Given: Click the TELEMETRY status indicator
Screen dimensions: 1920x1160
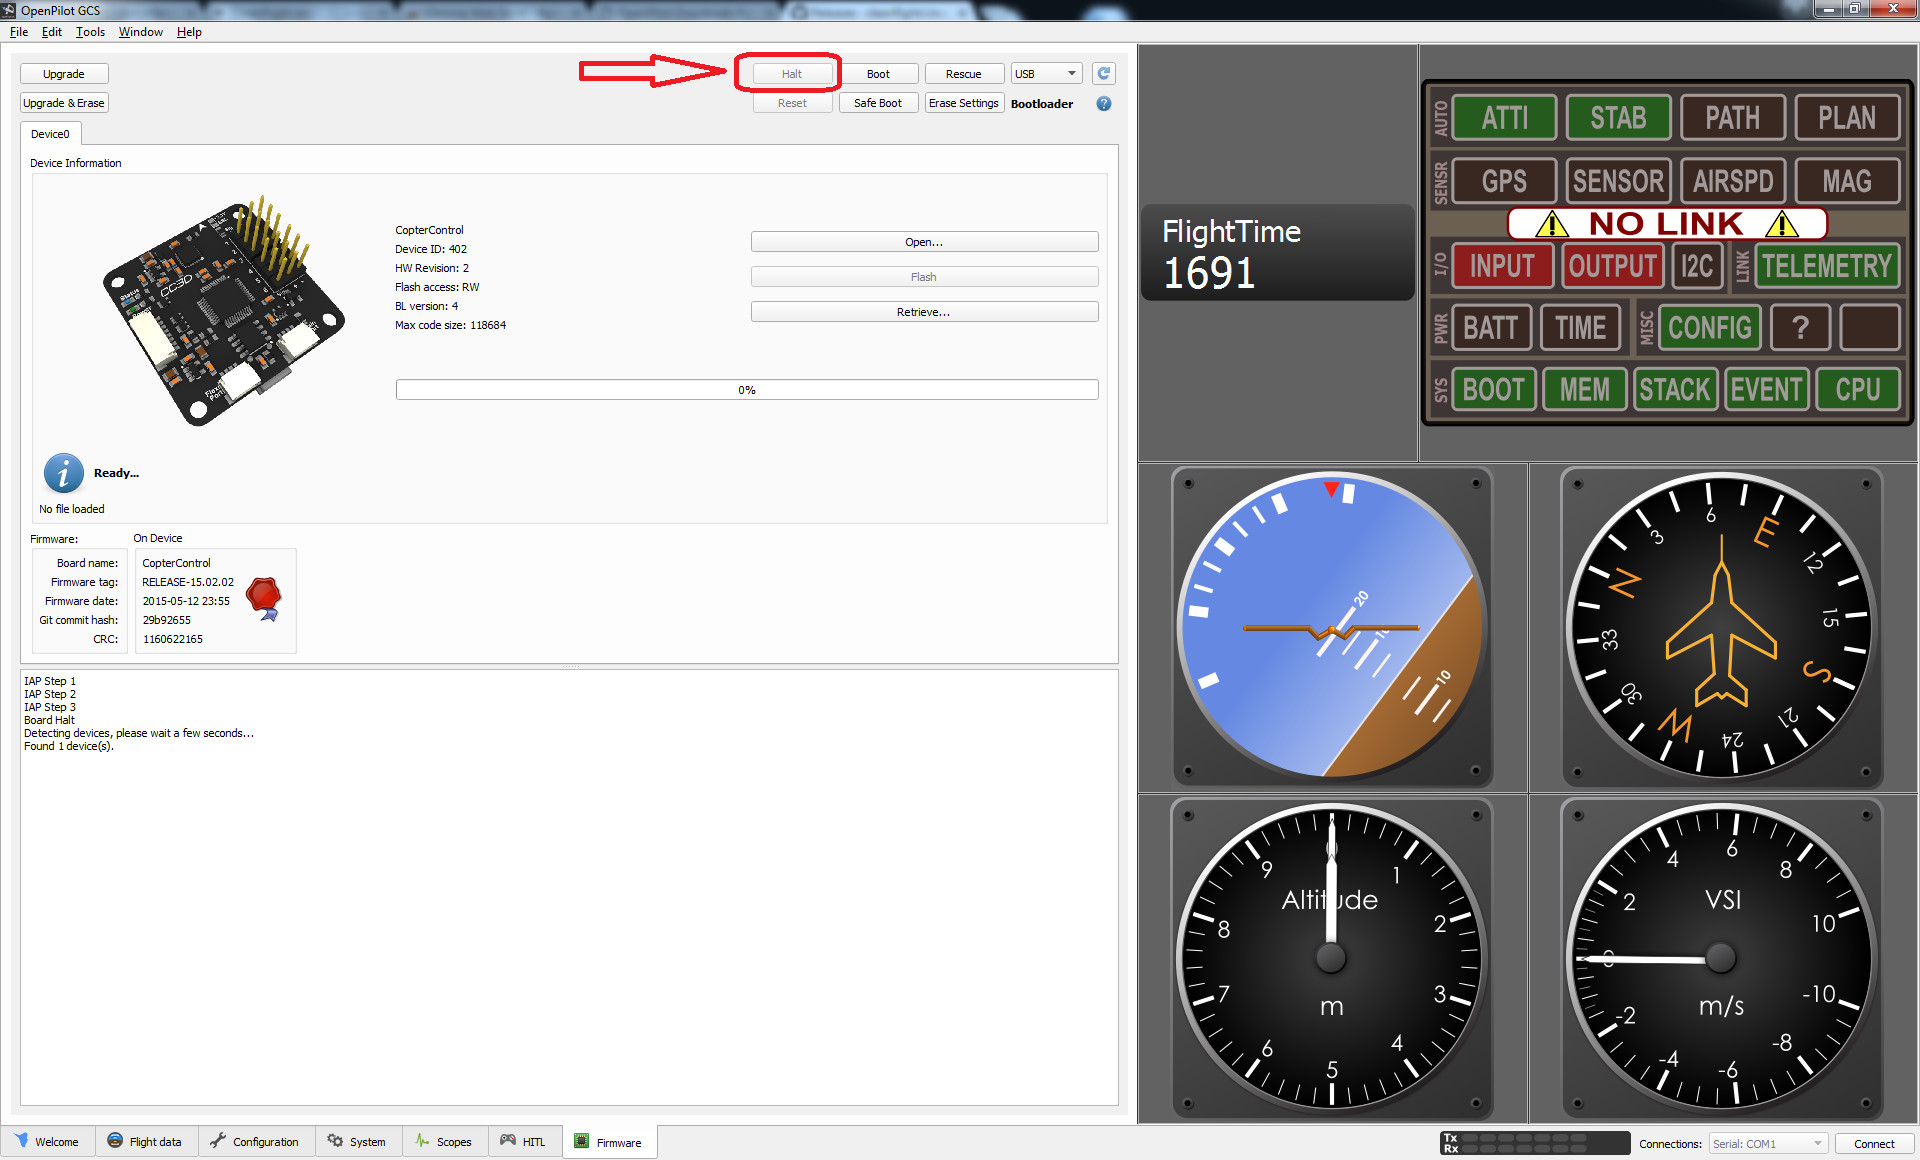Looking at the screenshot, I should (1826, 266).
